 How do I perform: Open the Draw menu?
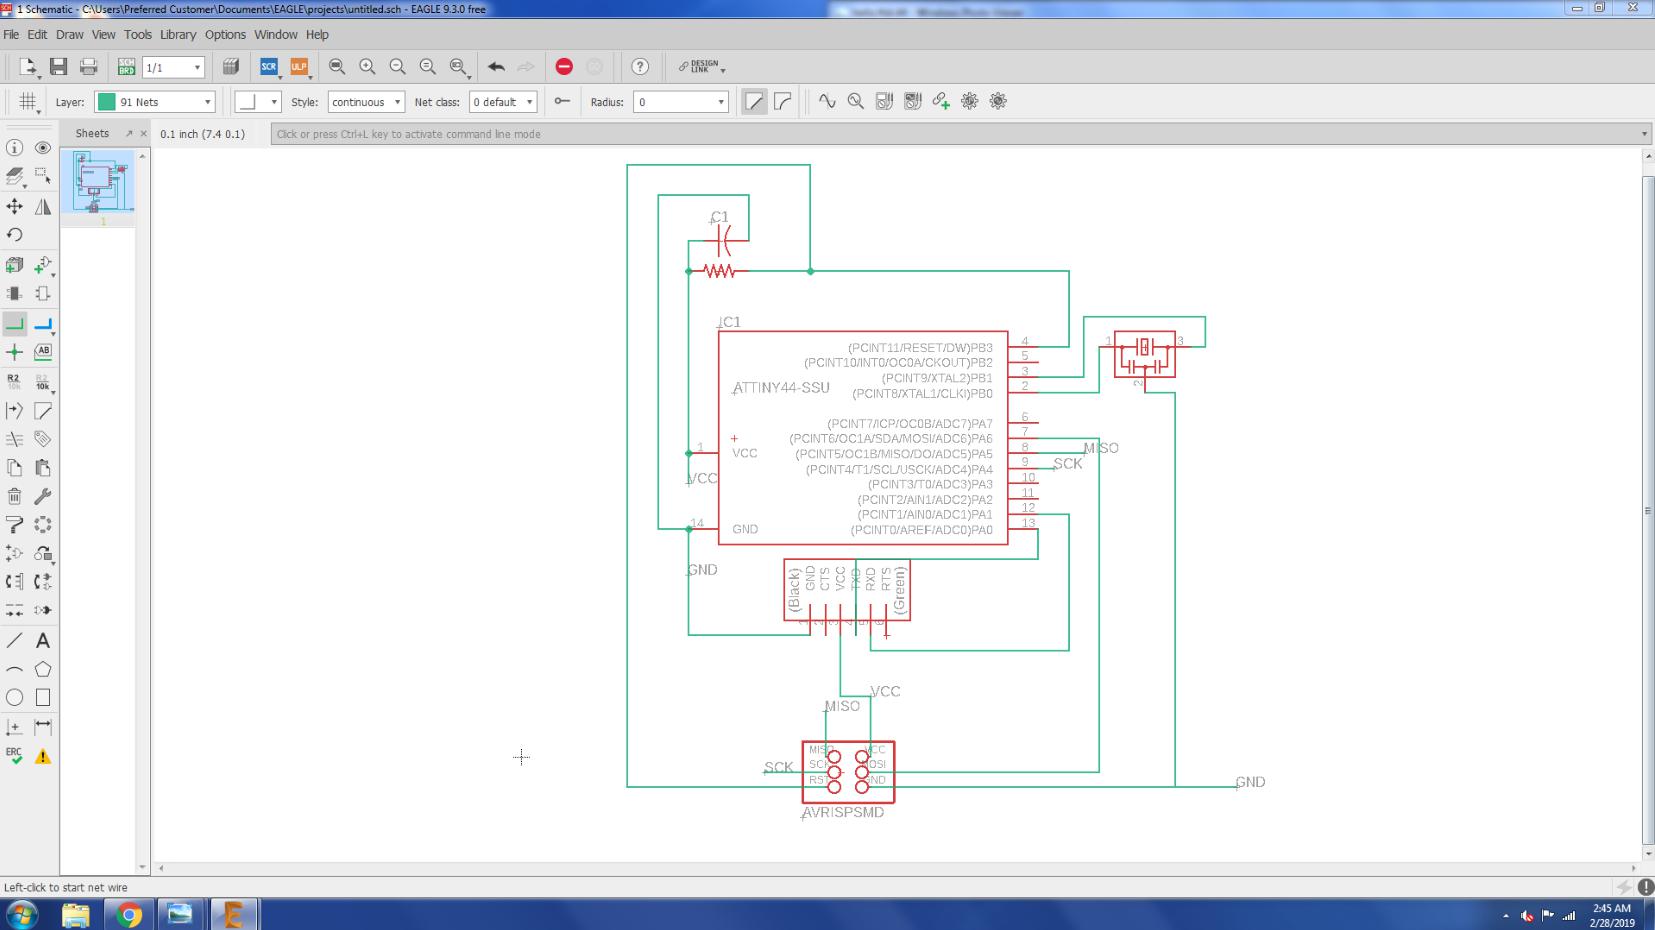pos(70,34)
